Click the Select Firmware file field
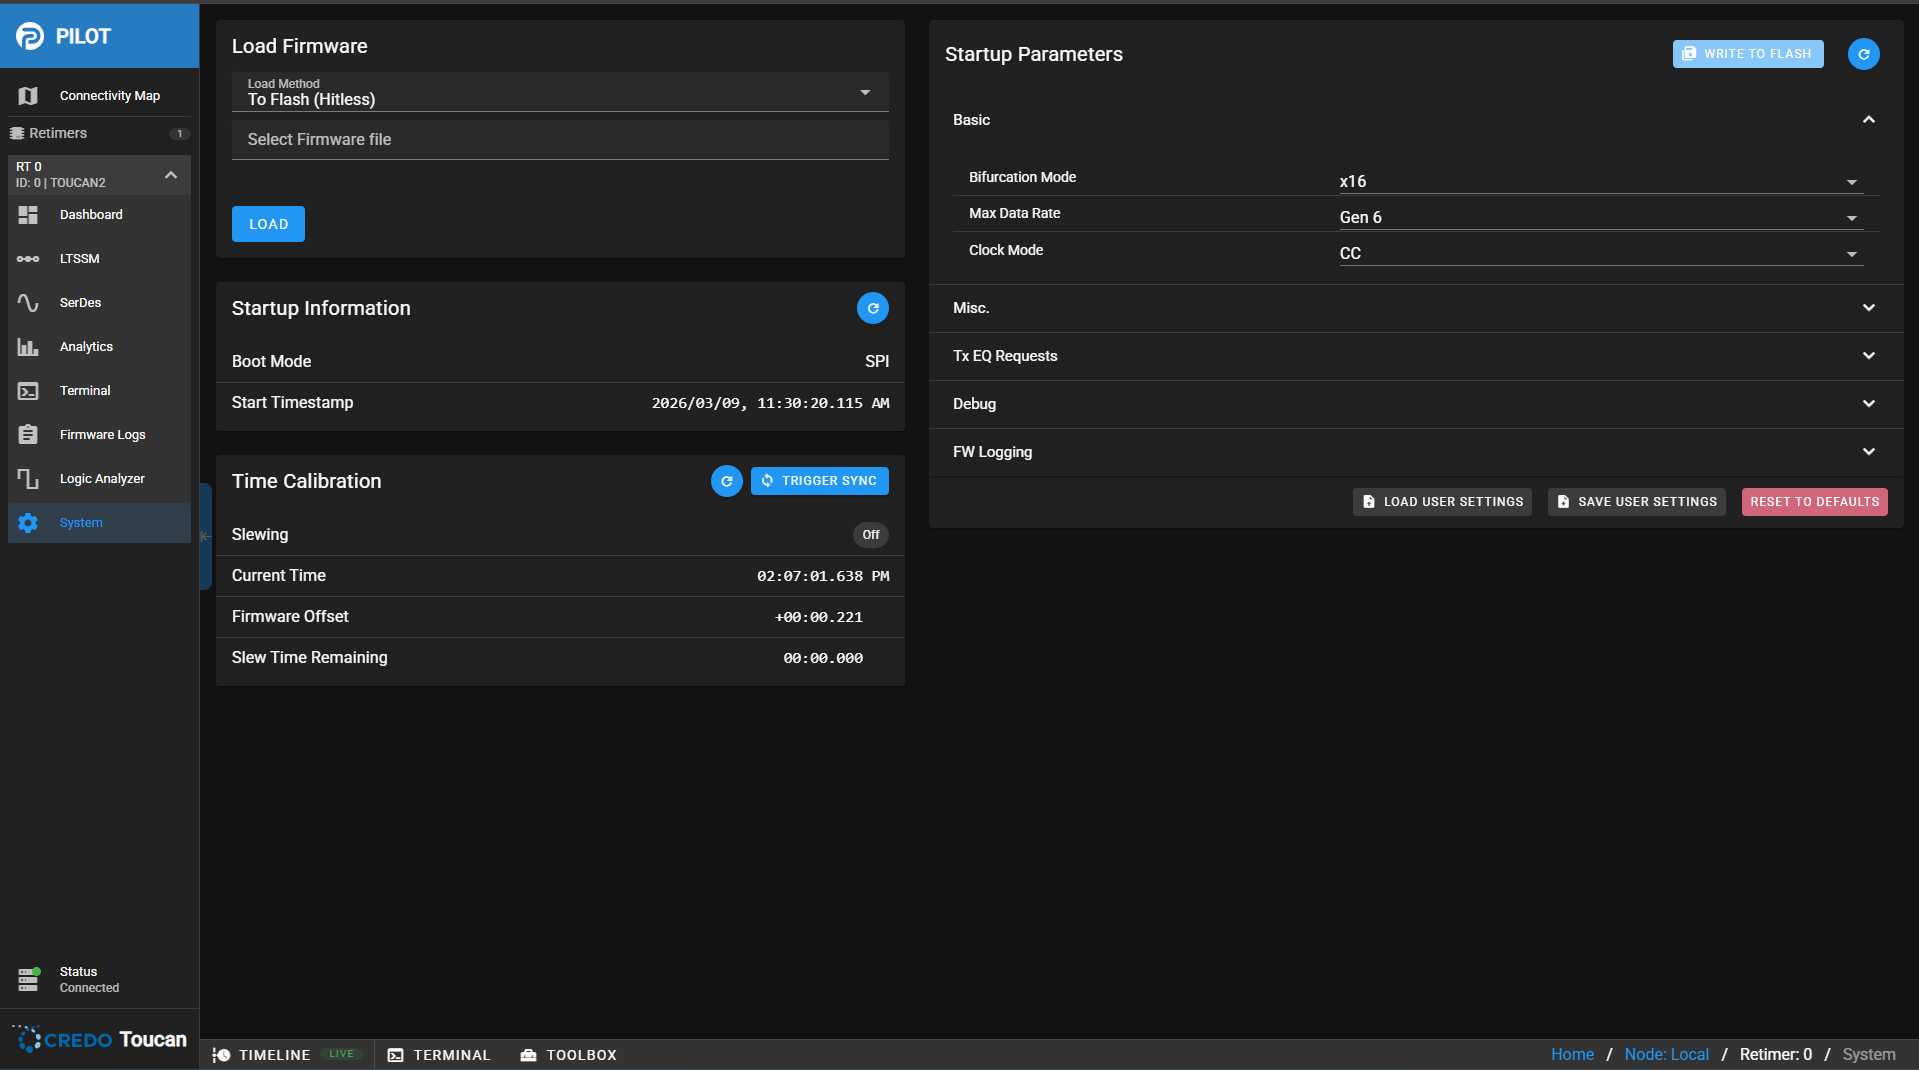1919x1070 pixels. point(559,140)
